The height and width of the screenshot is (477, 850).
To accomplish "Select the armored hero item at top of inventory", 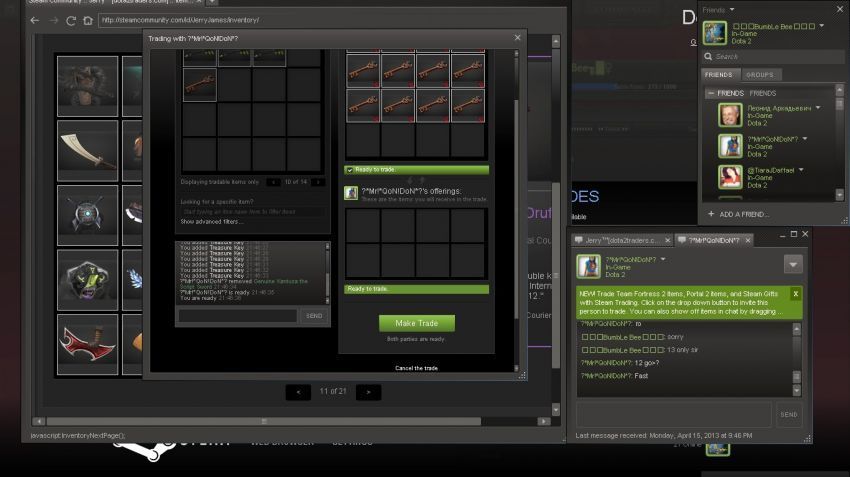I will coord(87,86).
